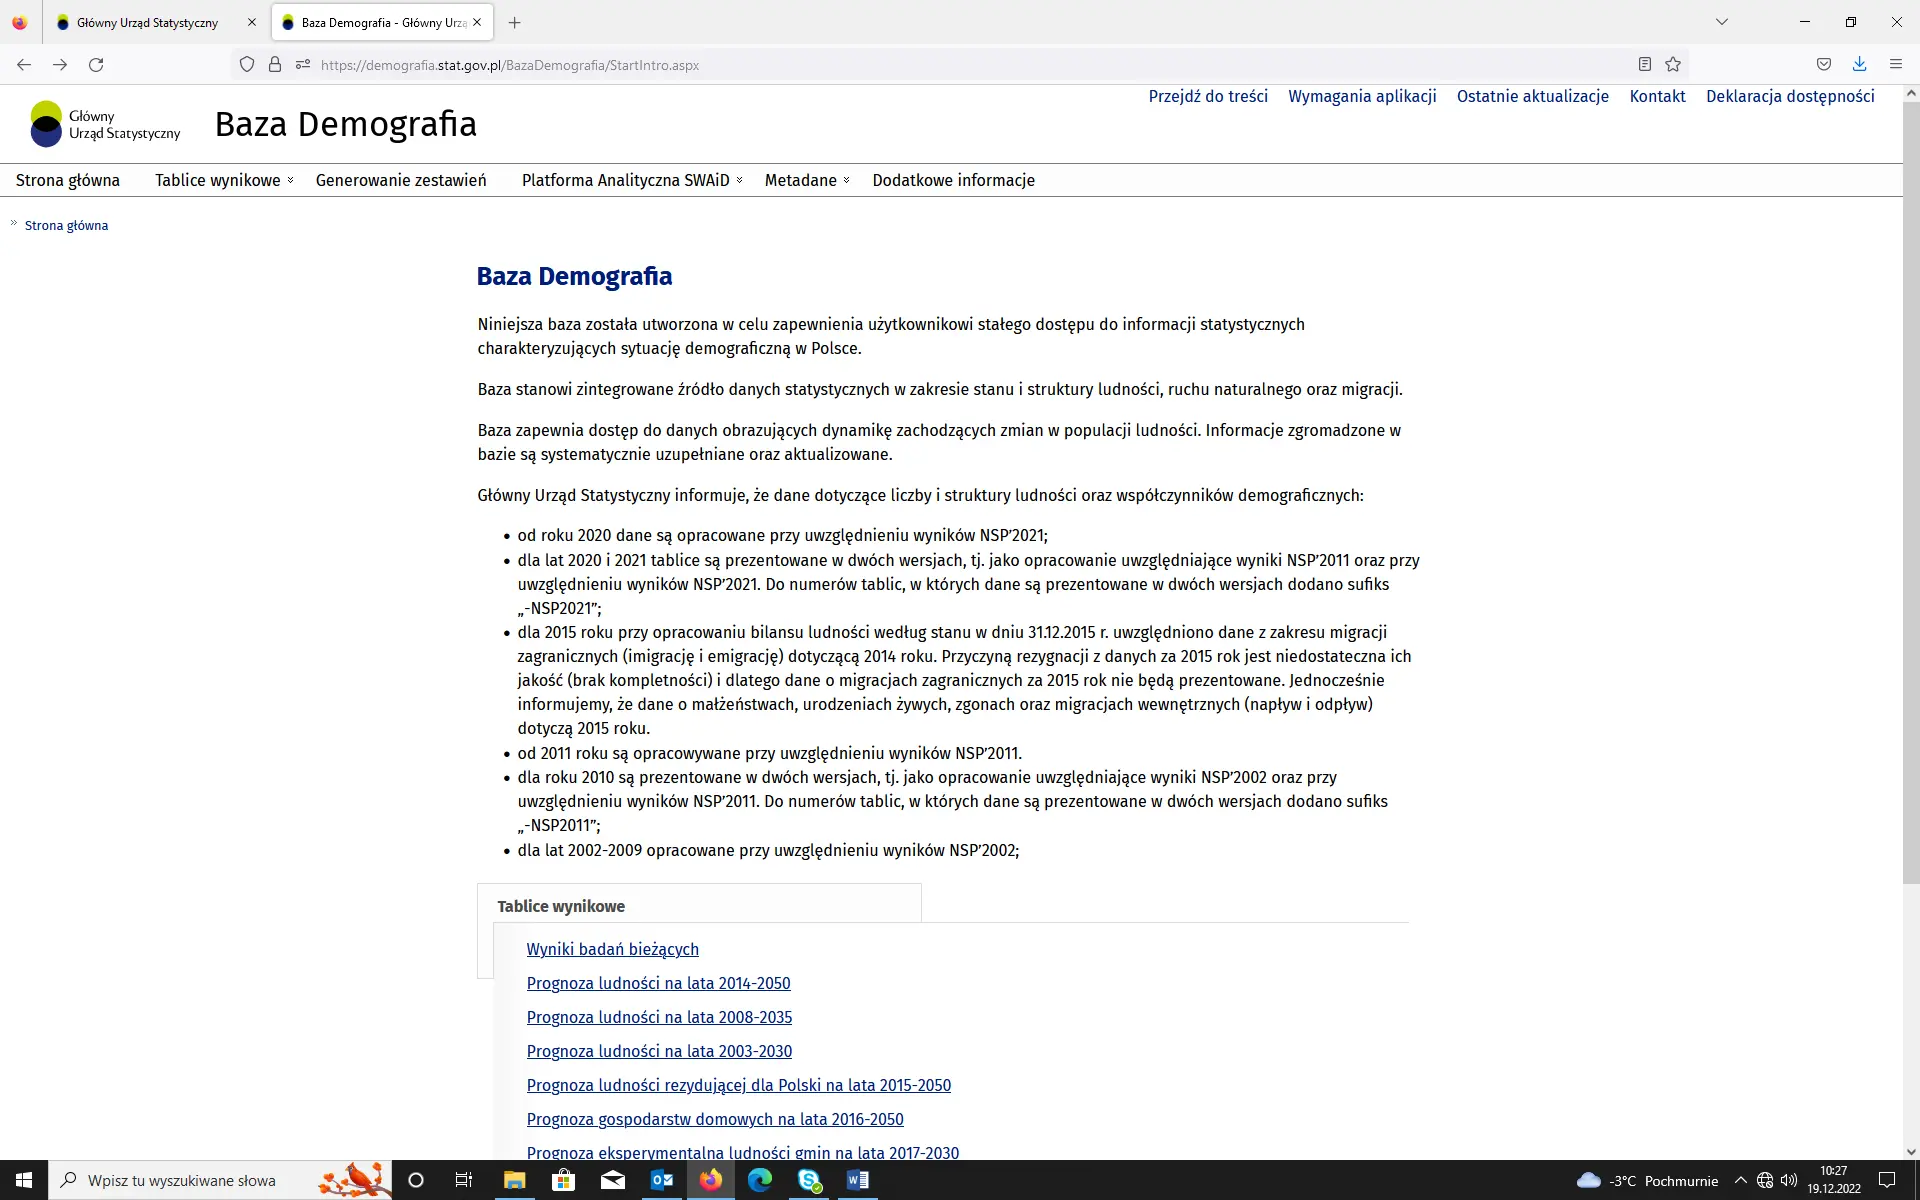Open the tracking protection shield icon

pos(247,65)
